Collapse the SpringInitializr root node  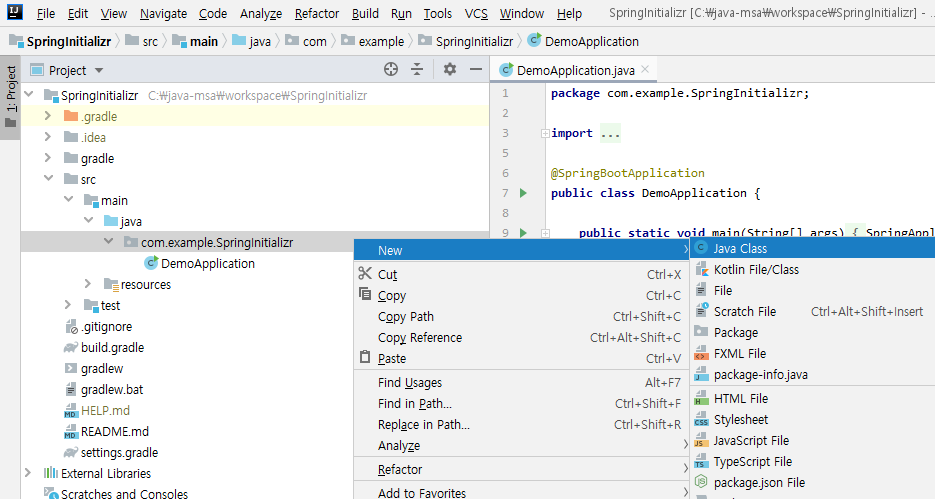tap(29, 94)
